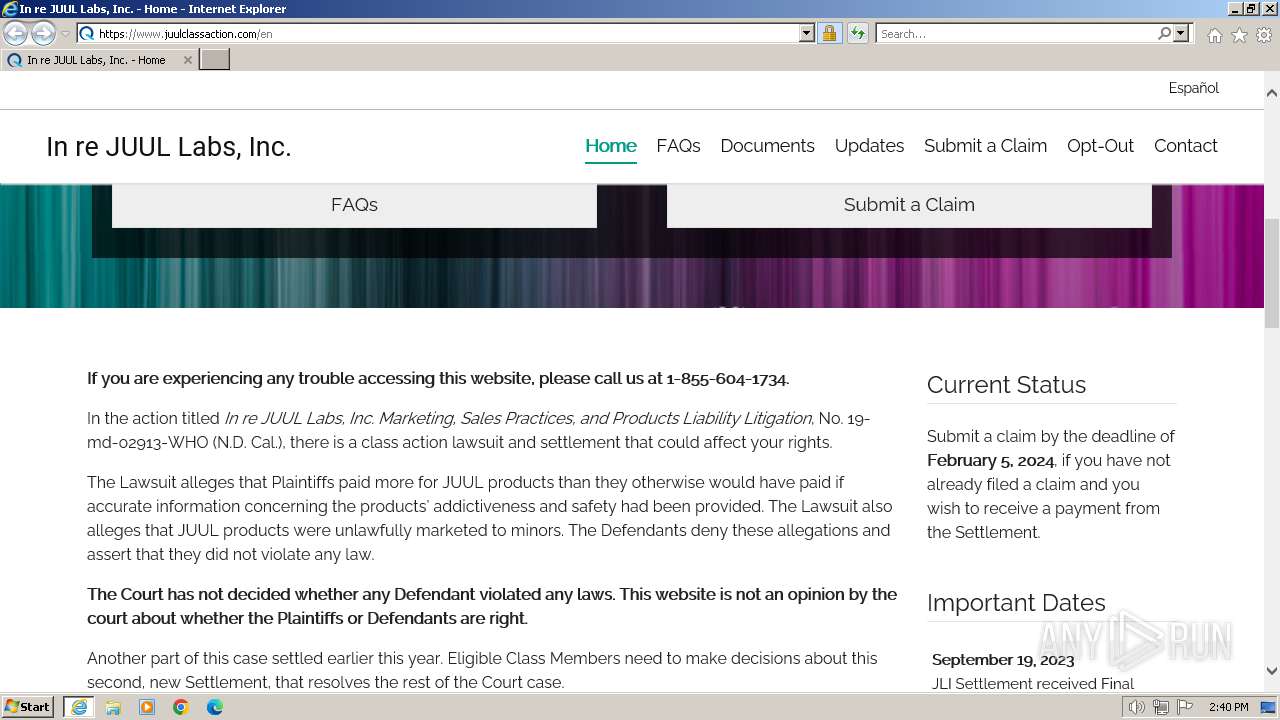Open the Windows Start button

pyautogui.click(x=28, y=707)
